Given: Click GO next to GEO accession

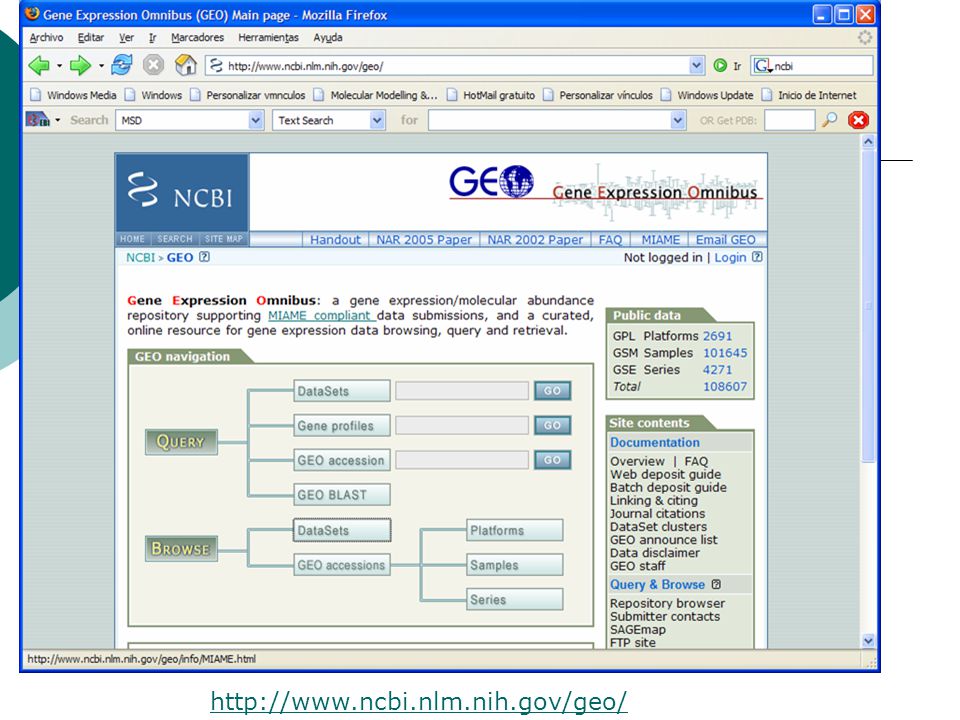Looking at the screenshot, I should click(552, 460).
